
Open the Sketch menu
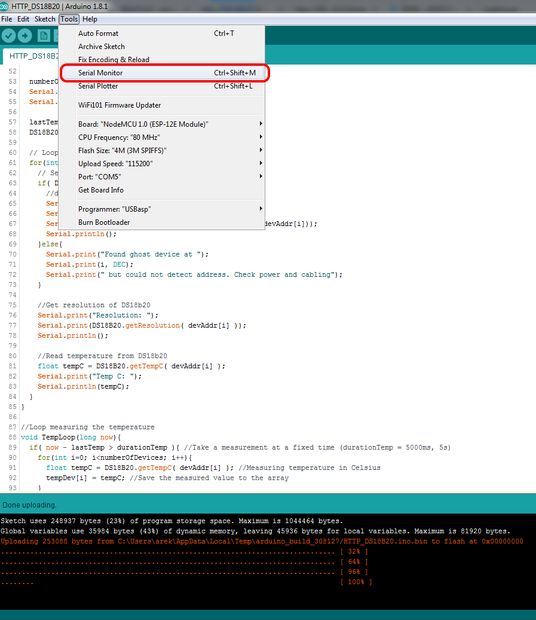[45, 19]
